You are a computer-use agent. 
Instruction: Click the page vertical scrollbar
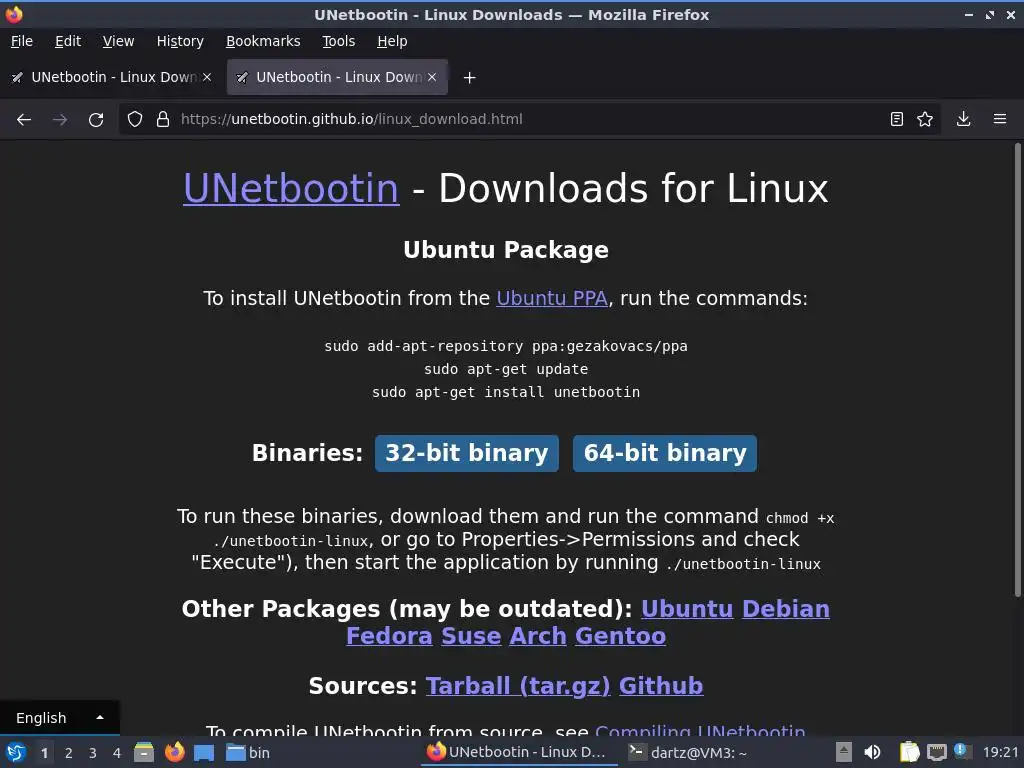point(1017,369)
